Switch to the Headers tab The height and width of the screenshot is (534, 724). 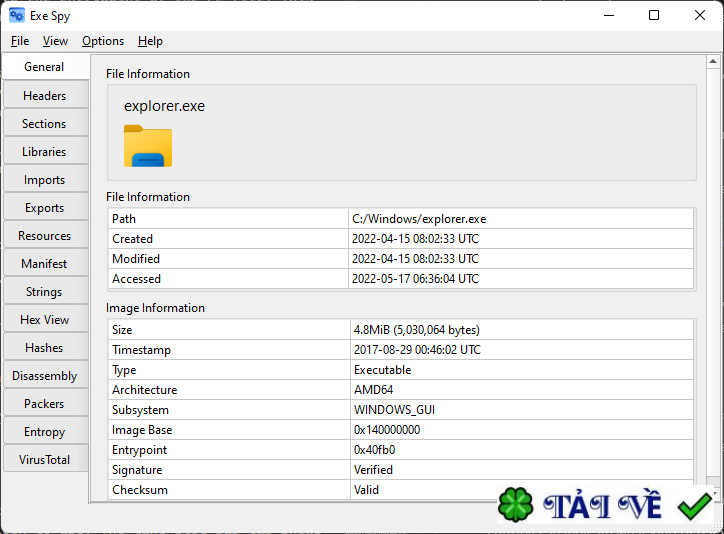pos(44,96)
